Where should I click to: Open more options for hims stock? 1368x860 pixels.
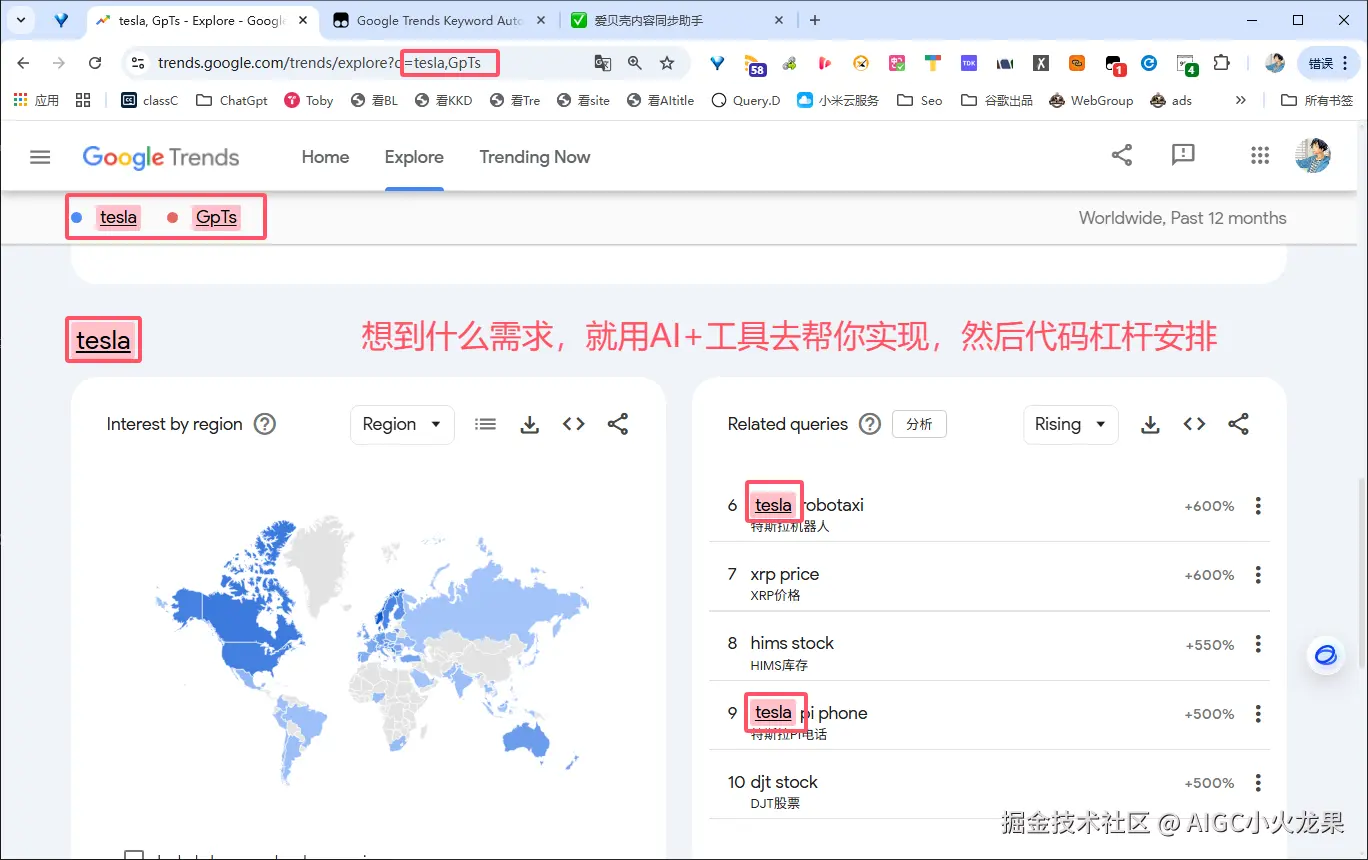click(x=1258, y=645)
